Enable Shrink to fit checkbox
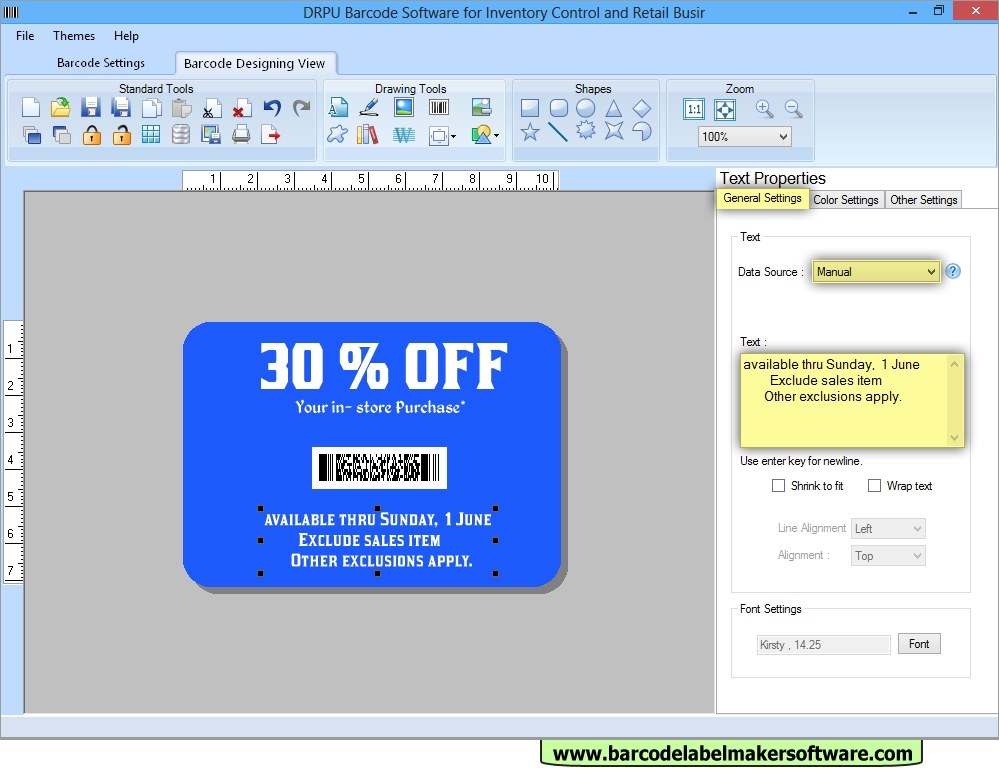 pyautogui.click(x=778, y=486)
